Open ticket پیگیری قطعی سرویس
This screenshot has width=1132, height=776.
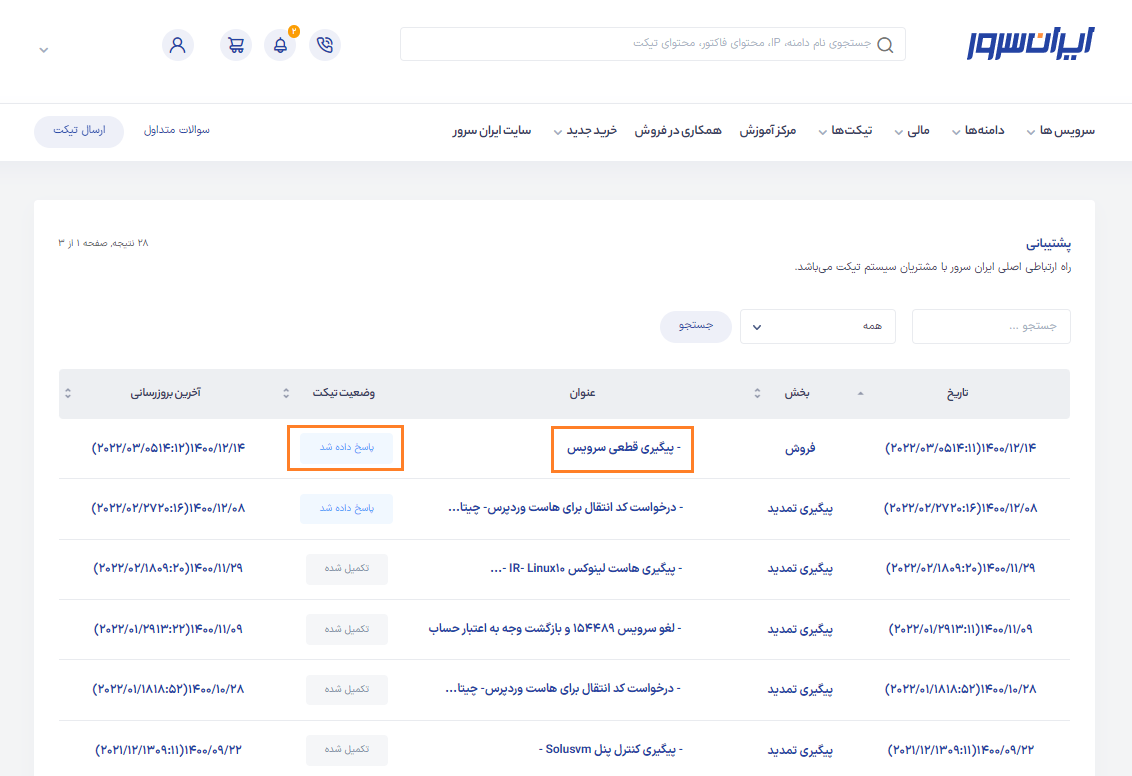[623, 449]
